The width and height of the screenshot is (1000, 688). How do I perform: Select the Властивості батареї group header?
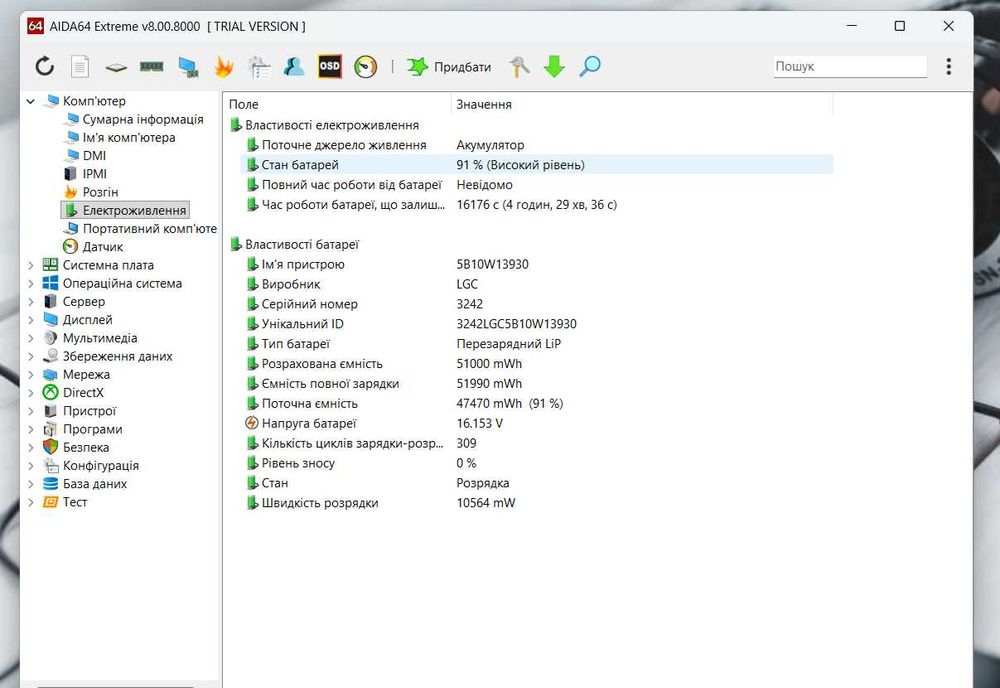click(x=294, y=244)
